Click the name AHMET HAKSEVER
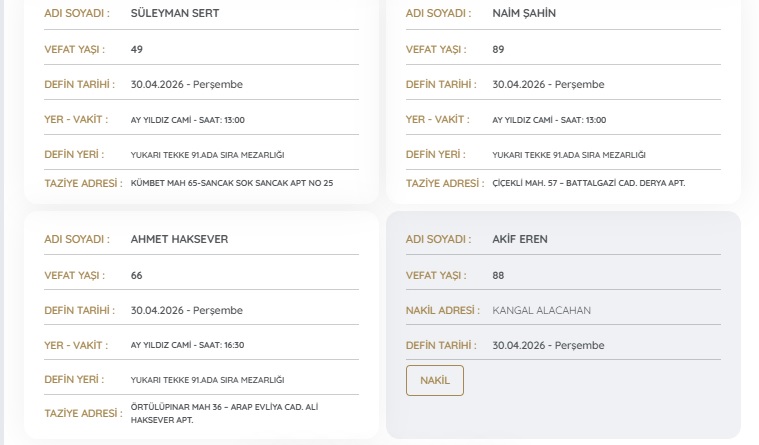The width and height of the screenshot is (759, 445). coord(179,239)
